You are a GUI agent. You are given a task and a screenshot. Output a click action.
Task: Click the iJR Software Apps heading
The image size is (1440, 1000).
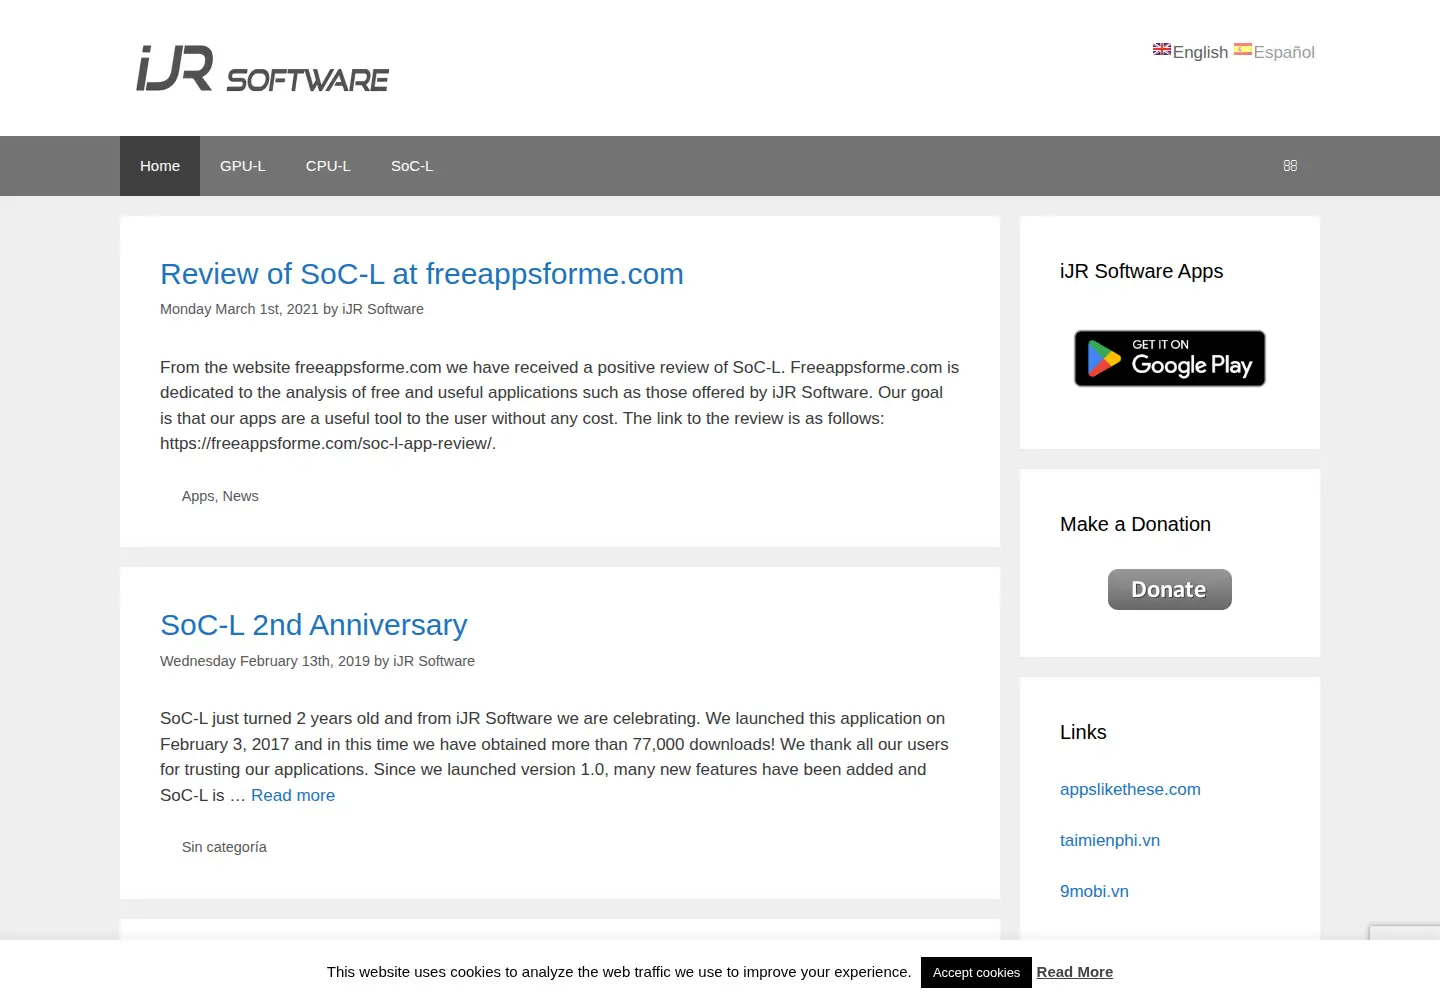1141,271
